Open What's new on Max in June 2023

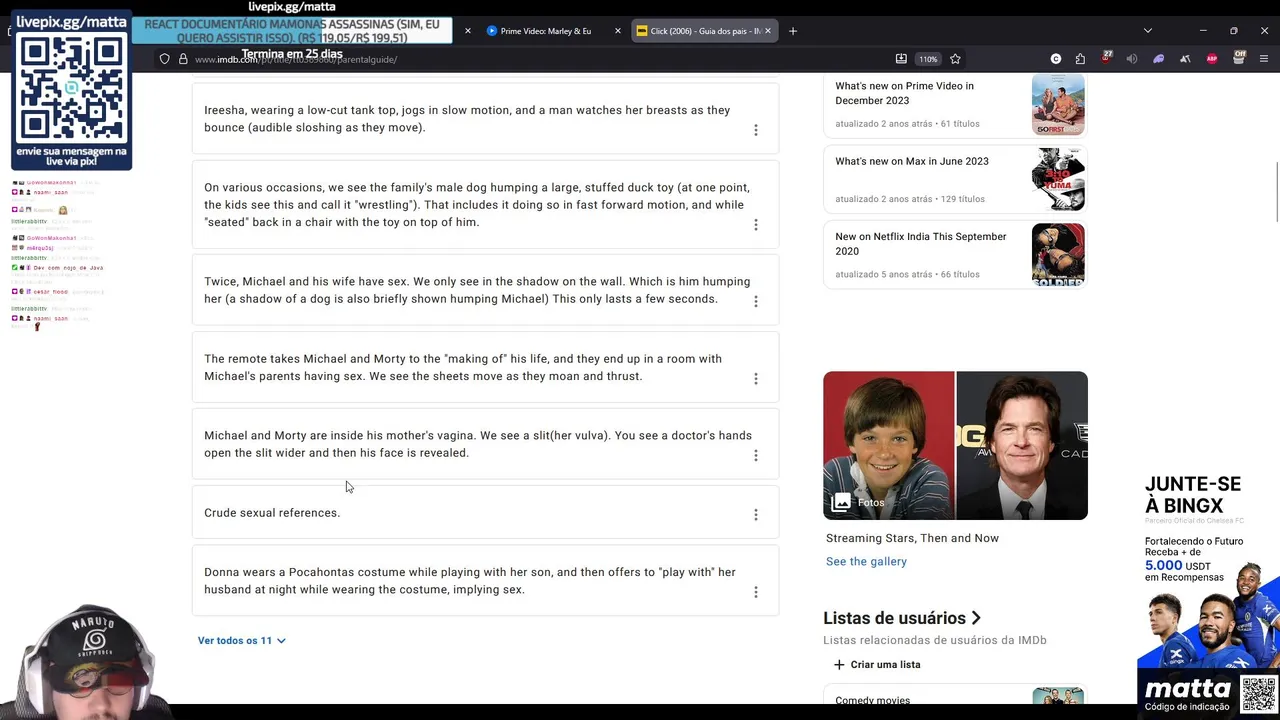click(912, 161)
